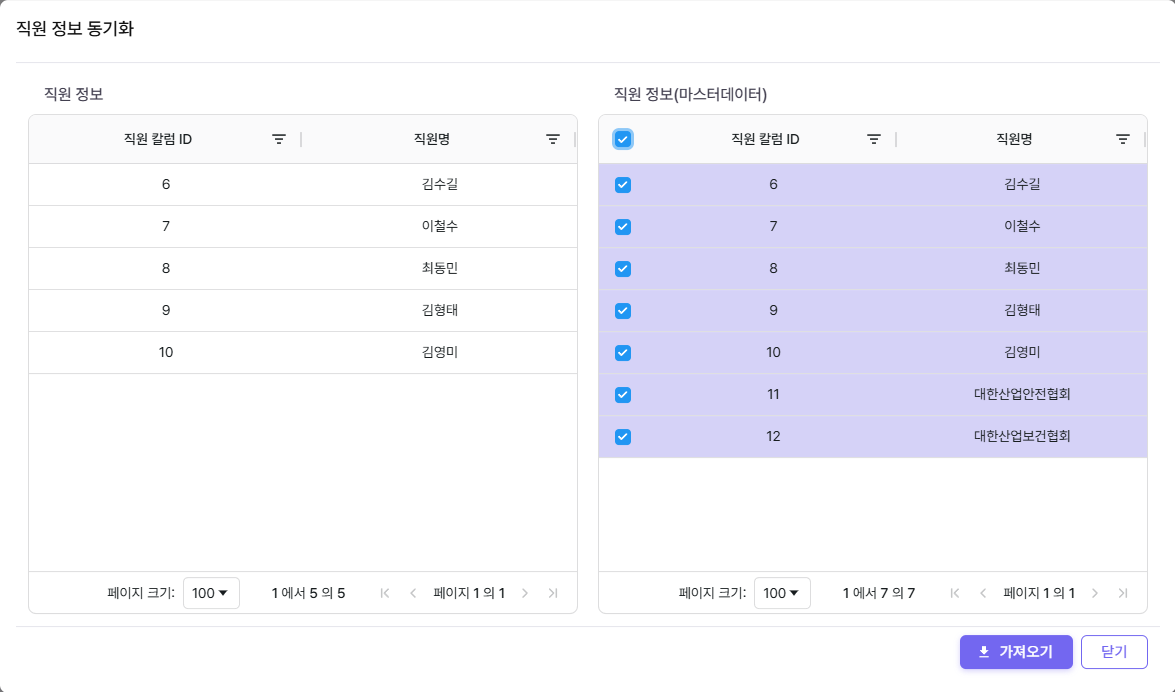Viewport: 1175px width, 692px height.
Task: Deselect the checkbox for 대한산업보건협회
Action: [623, 437]
